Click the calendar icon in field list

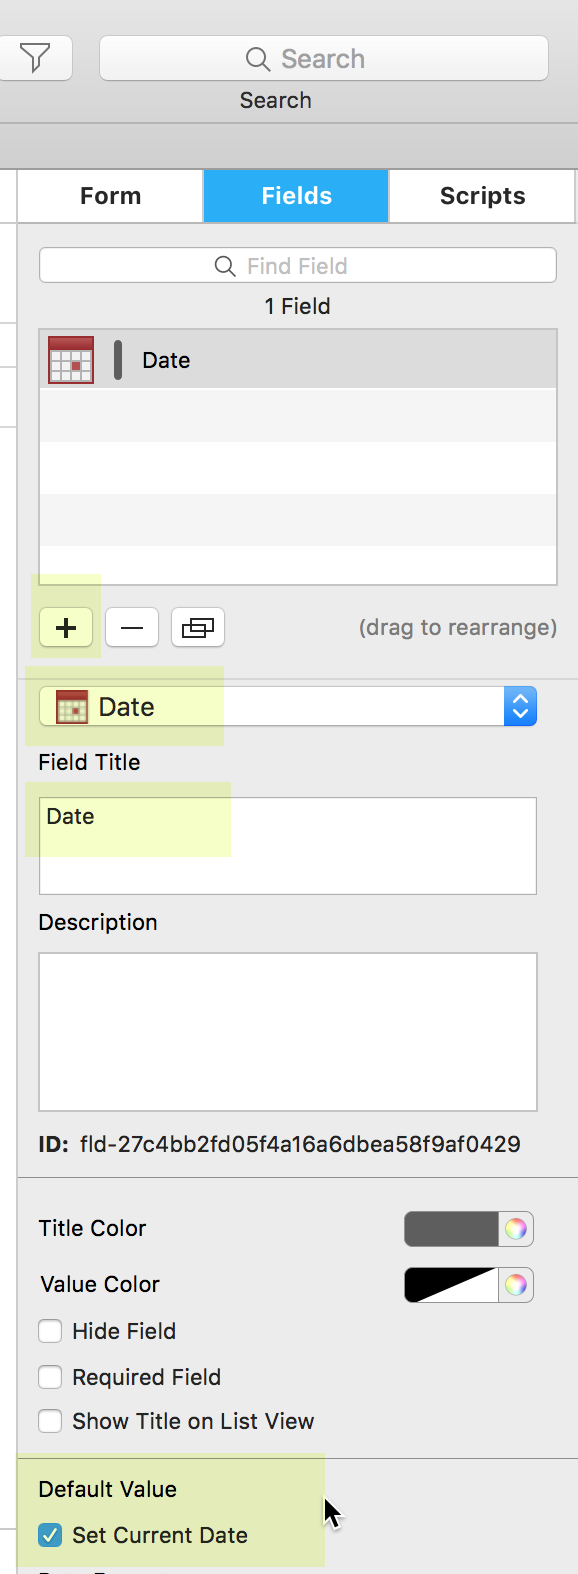(71, 360)
